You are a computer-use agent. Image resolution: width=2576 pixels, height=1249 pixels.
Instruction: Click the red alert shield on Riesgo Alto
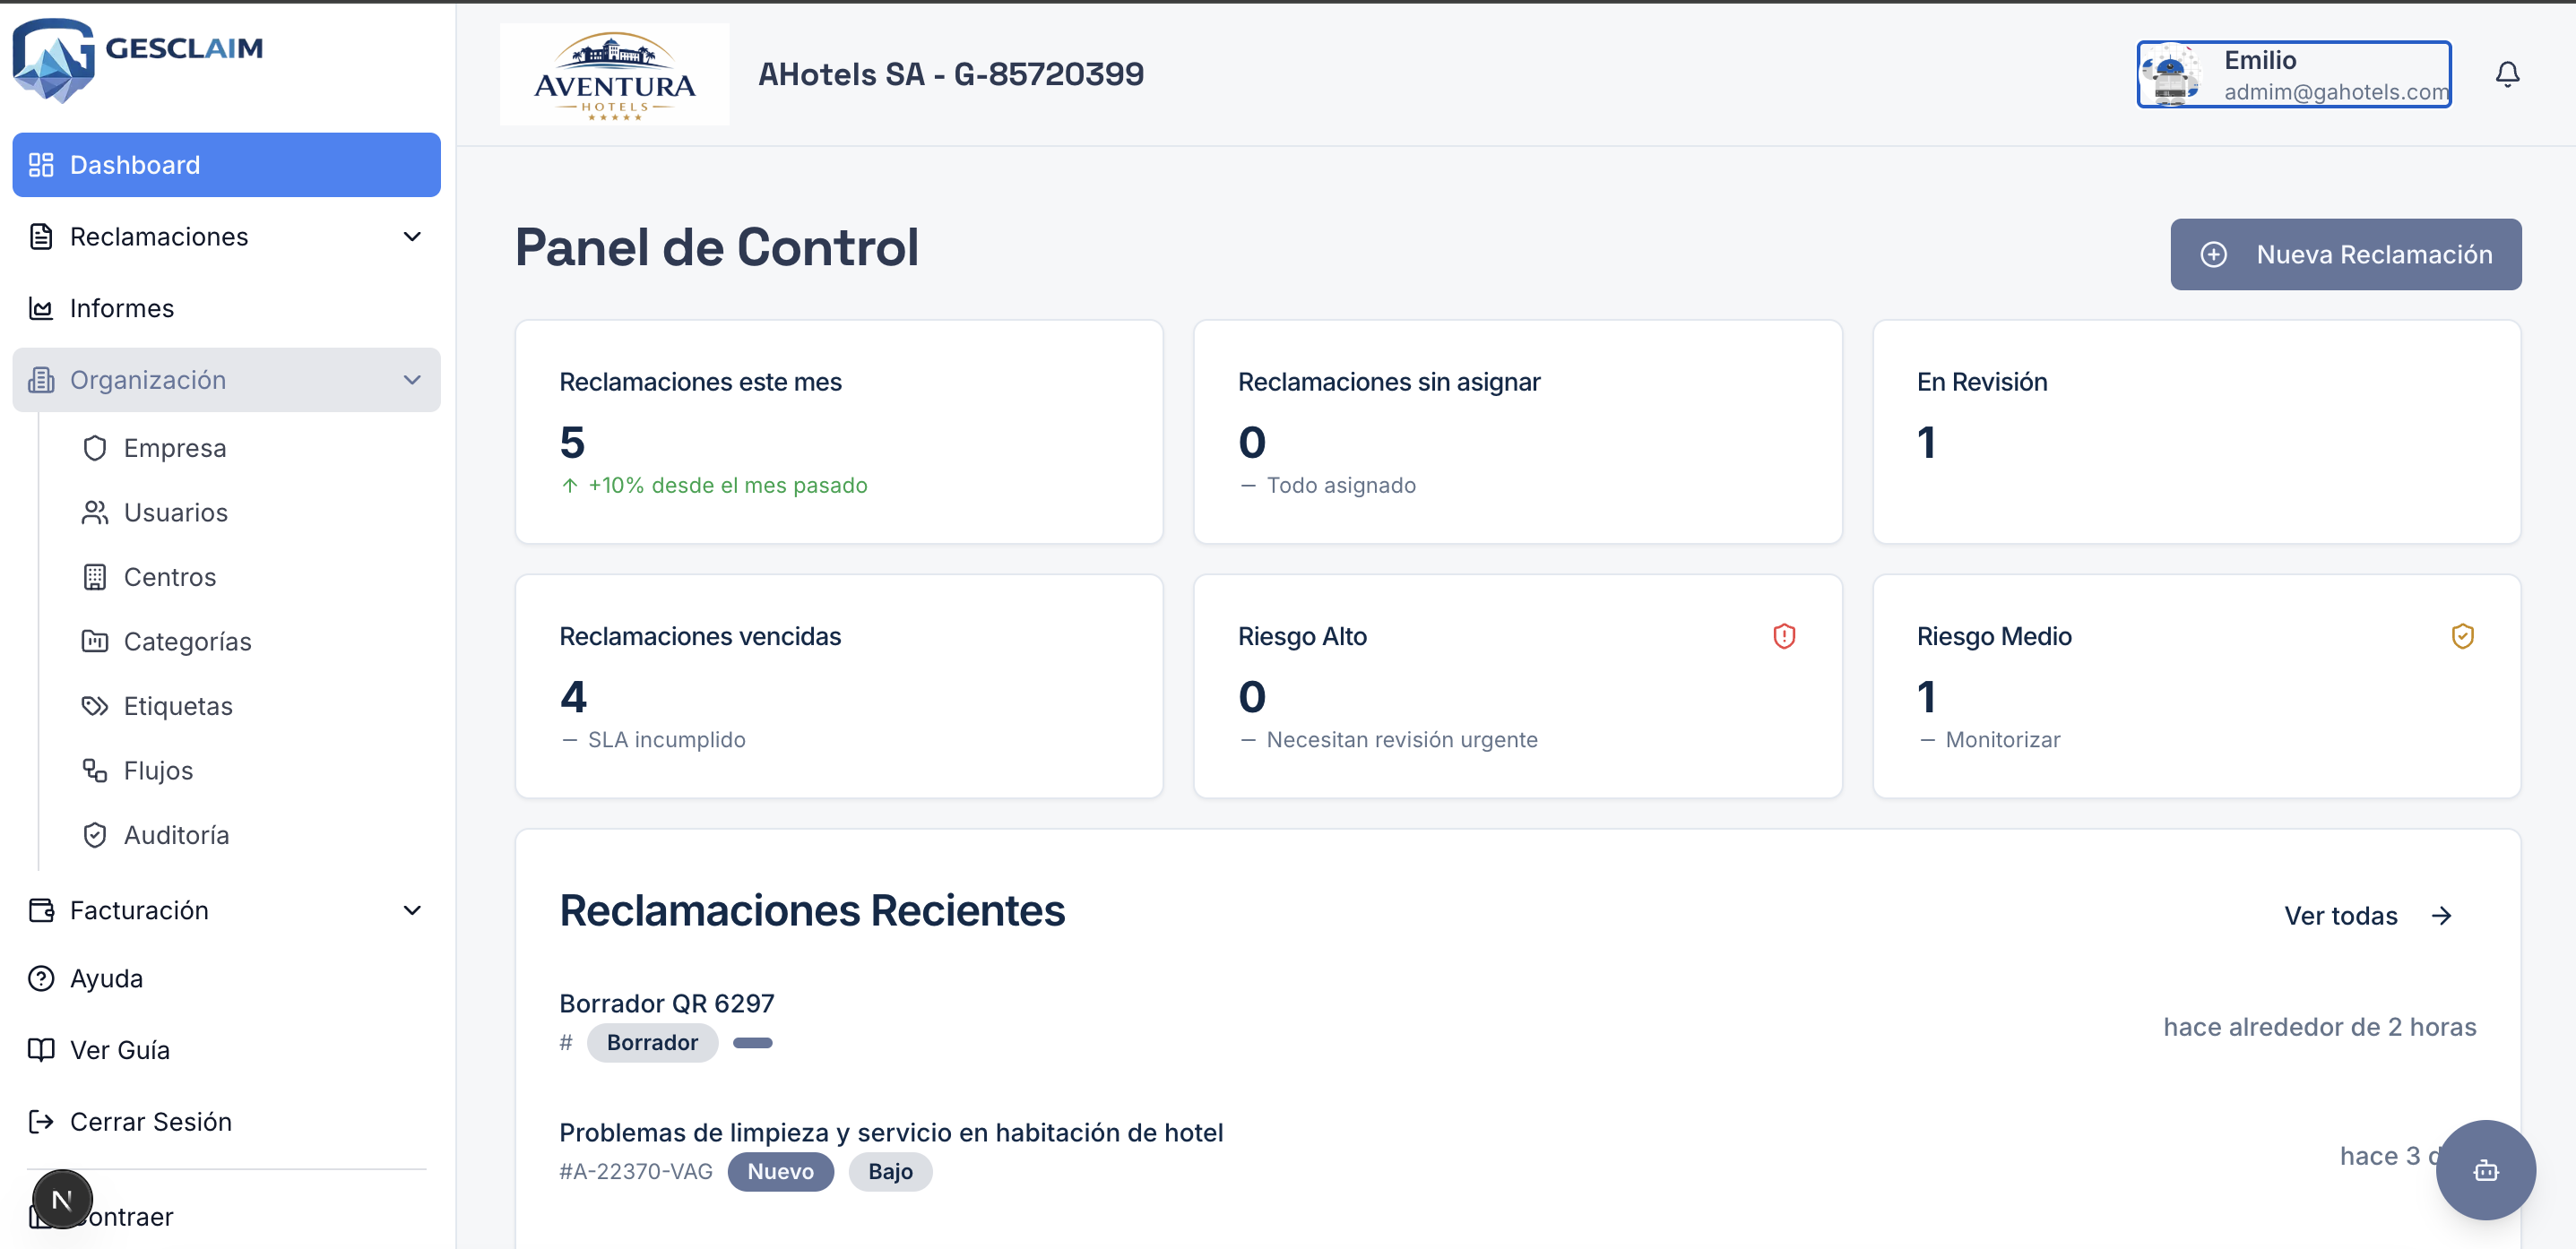tap(1785, 636)
